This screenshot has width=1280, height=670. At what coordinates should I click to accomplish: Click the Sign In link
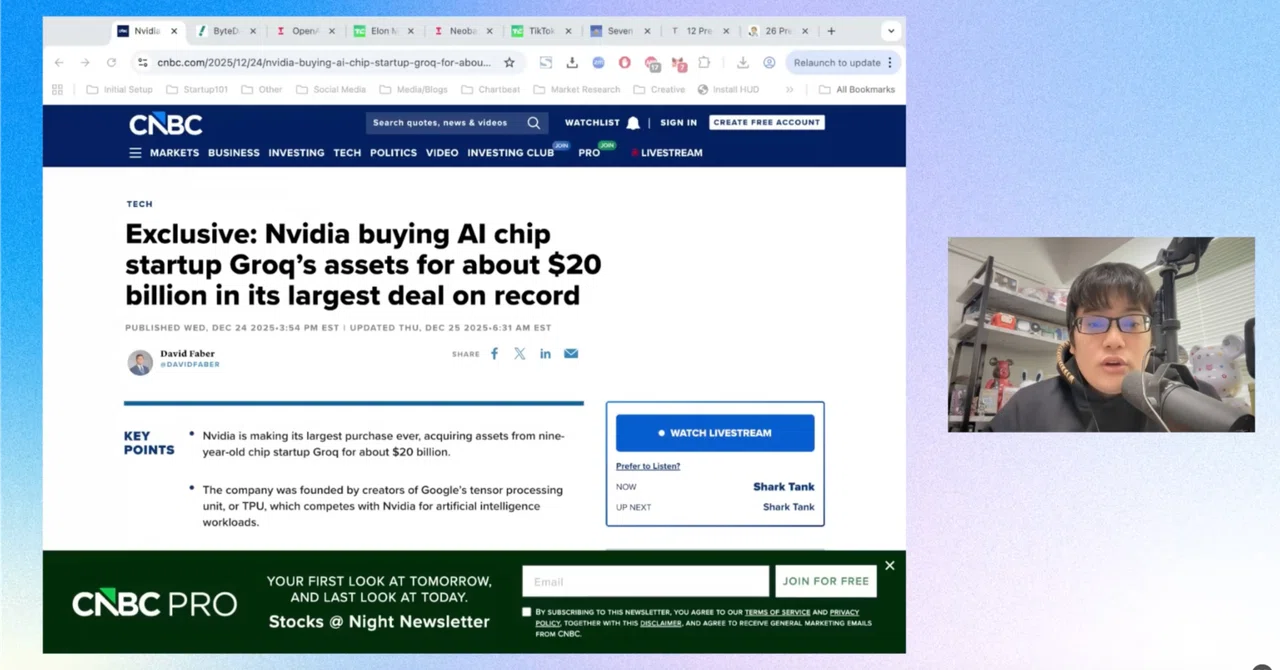click(678, 123)
